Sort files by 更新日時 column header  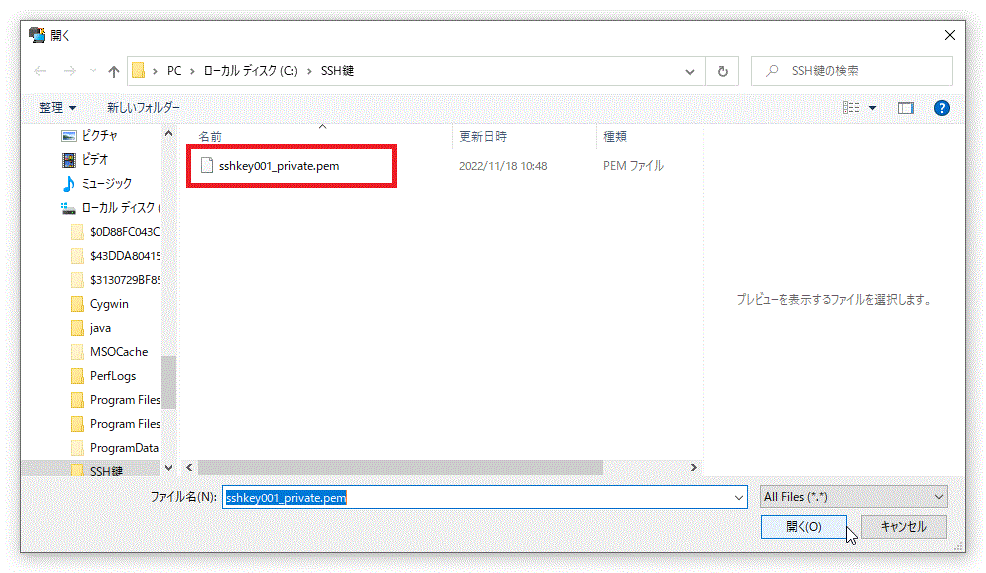click(x=483, y=136)
